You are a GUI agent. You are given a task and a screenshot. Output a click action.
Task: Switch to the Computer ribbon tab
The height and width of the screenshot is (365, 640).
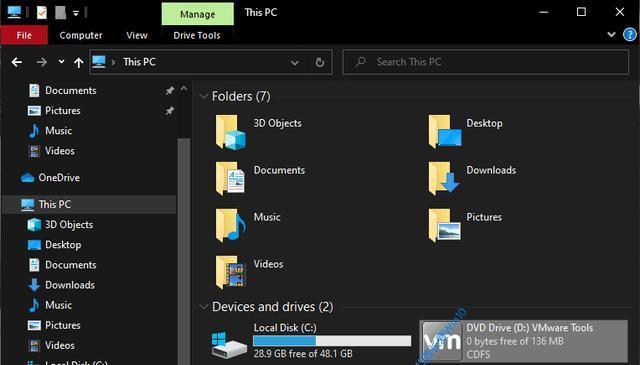[81, 36]
